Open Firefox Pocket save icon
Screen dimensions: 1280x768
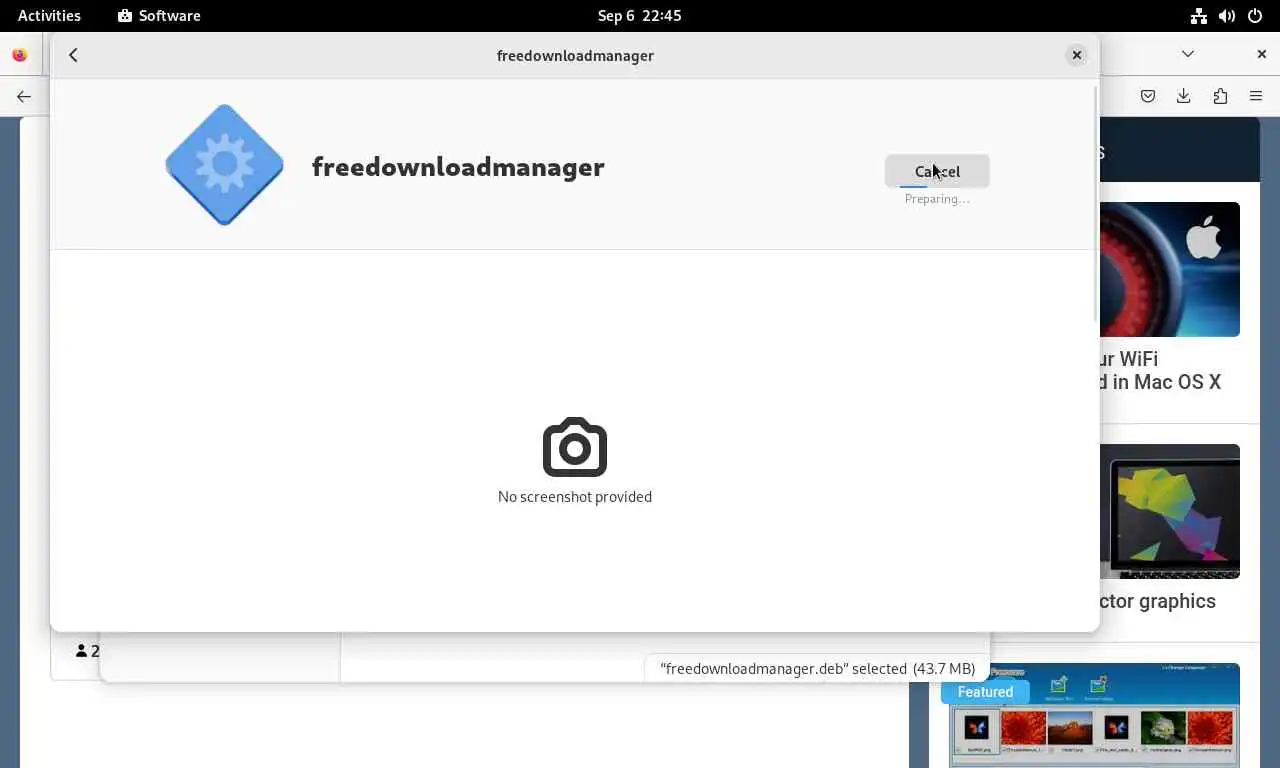point(1148,96)
